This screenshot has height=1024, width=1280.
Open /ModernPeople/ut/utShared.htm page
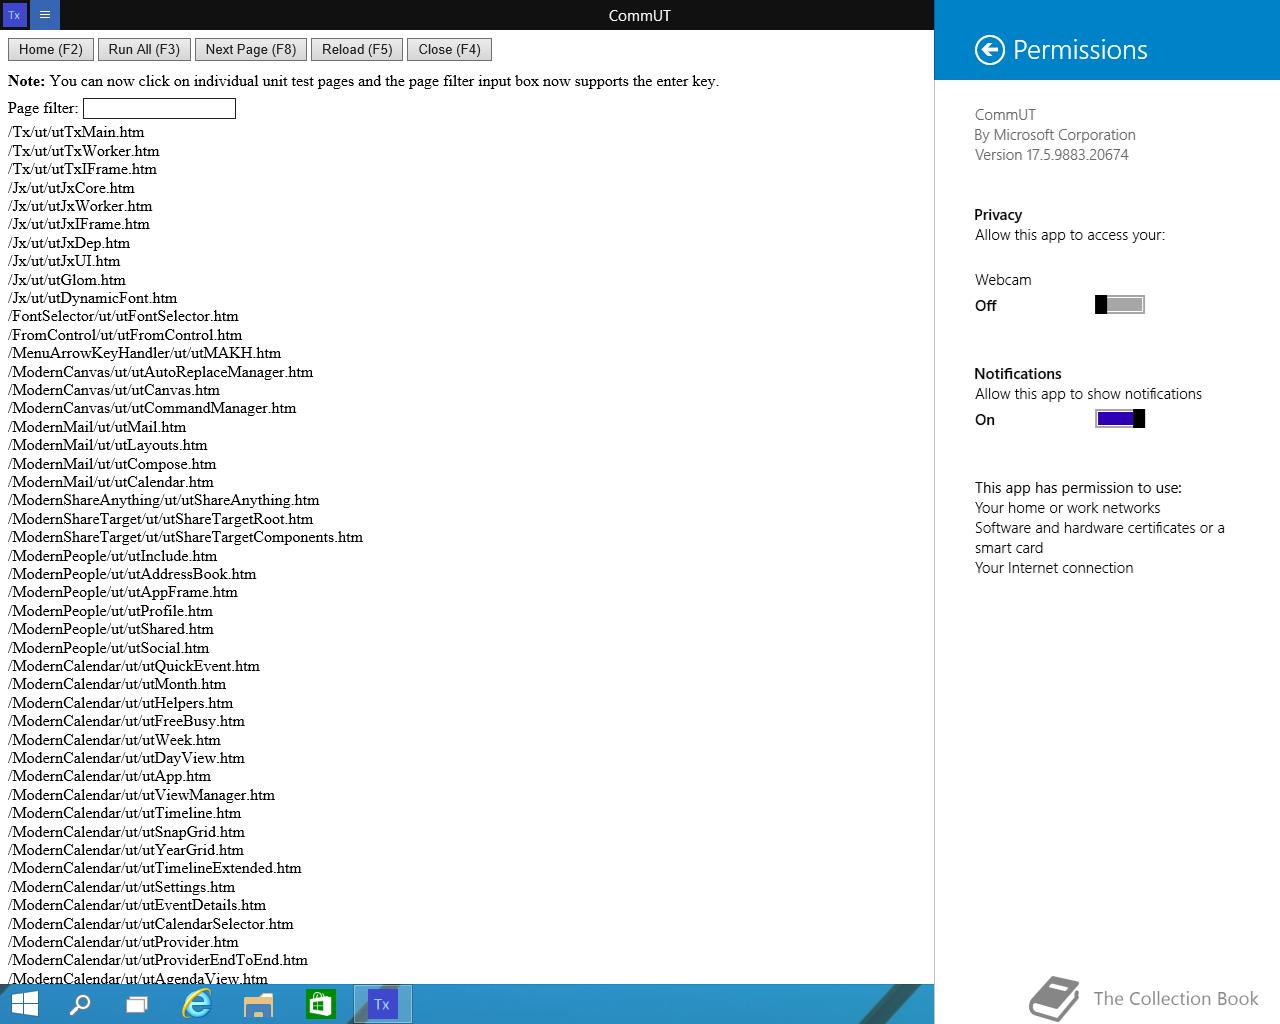(x=111, y=629)
